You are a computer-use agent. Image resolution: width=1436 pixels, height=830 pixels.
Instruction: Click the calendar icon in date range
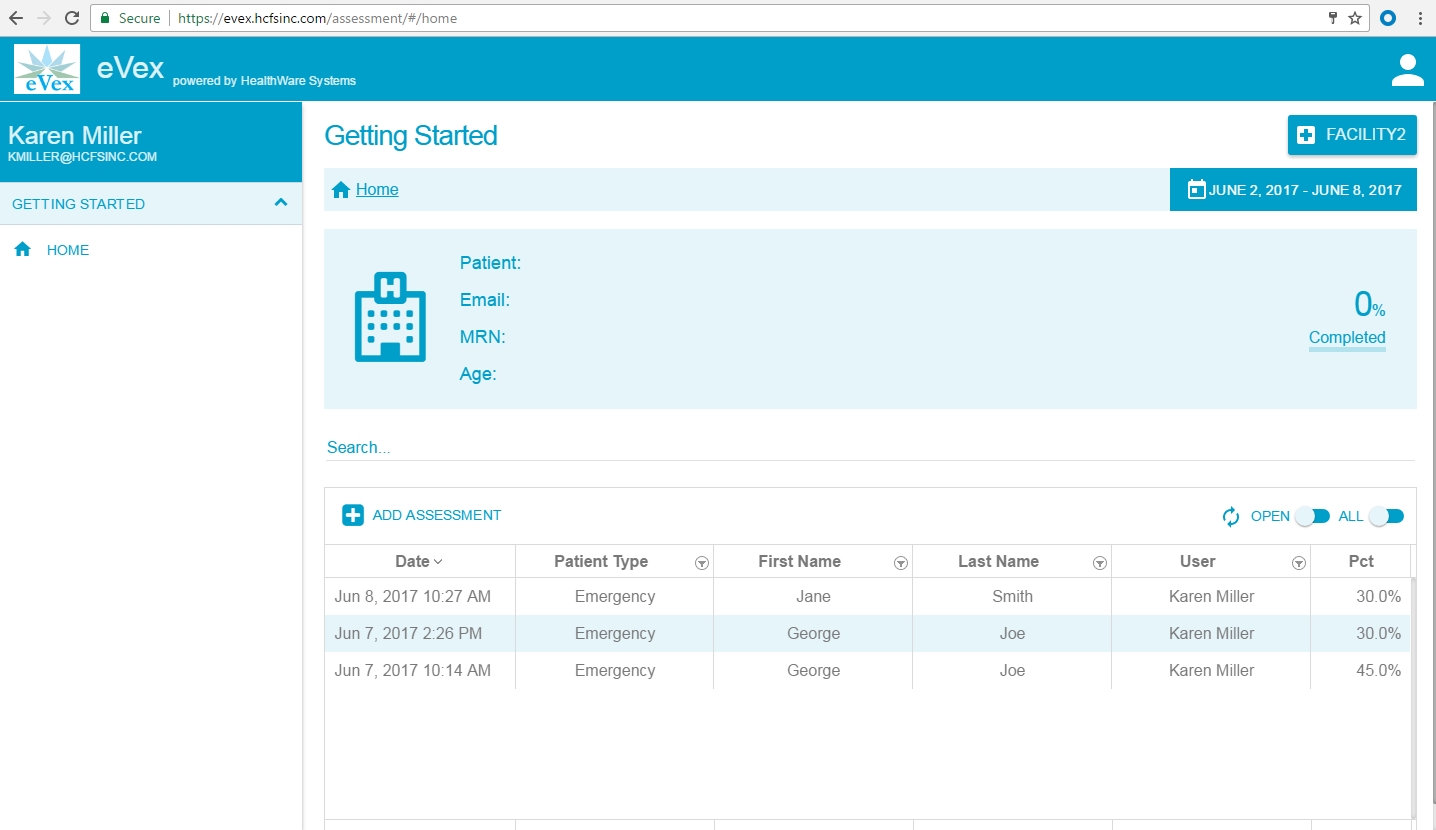pos(1196,190)
